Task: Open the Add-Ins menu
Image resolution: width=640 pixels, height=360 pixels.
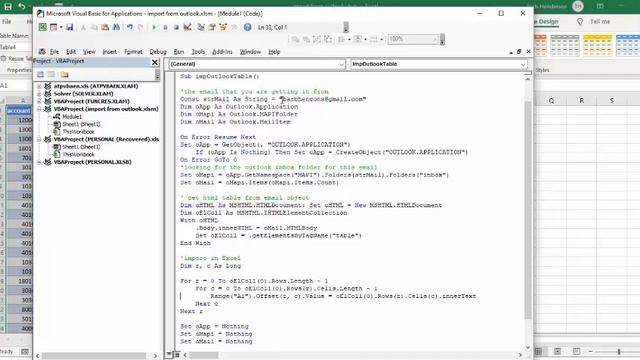Action: click(x=222, y=52)
